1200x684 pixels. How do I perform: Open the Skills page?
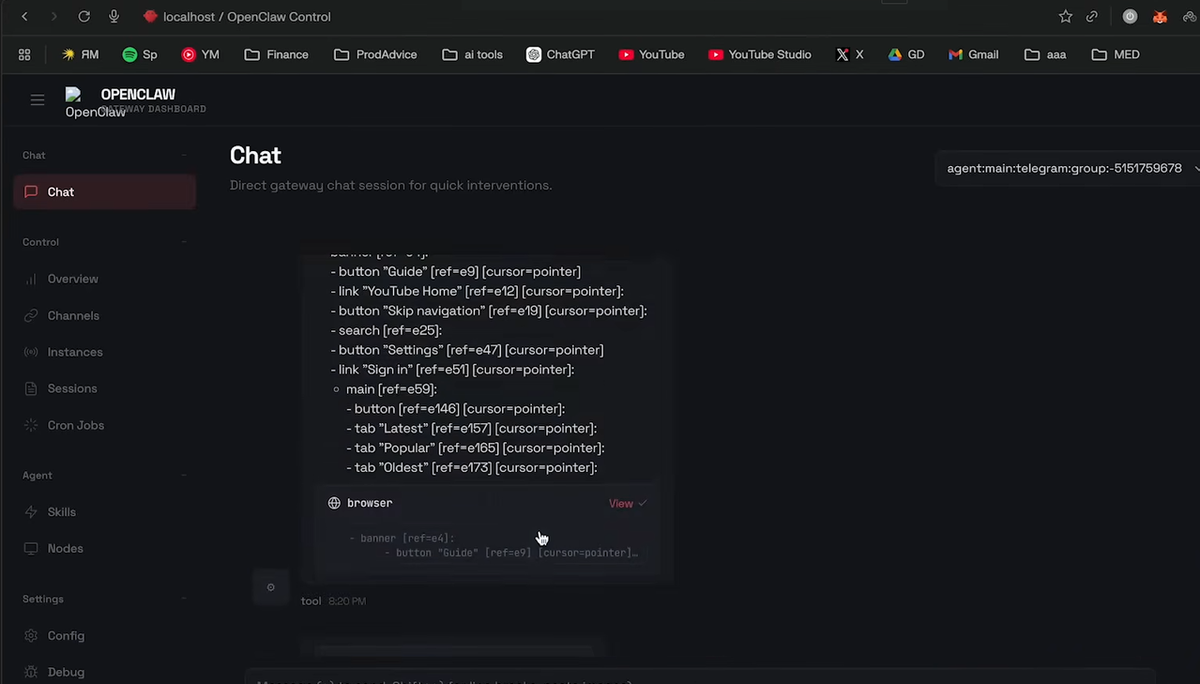[x=104, y=512]
